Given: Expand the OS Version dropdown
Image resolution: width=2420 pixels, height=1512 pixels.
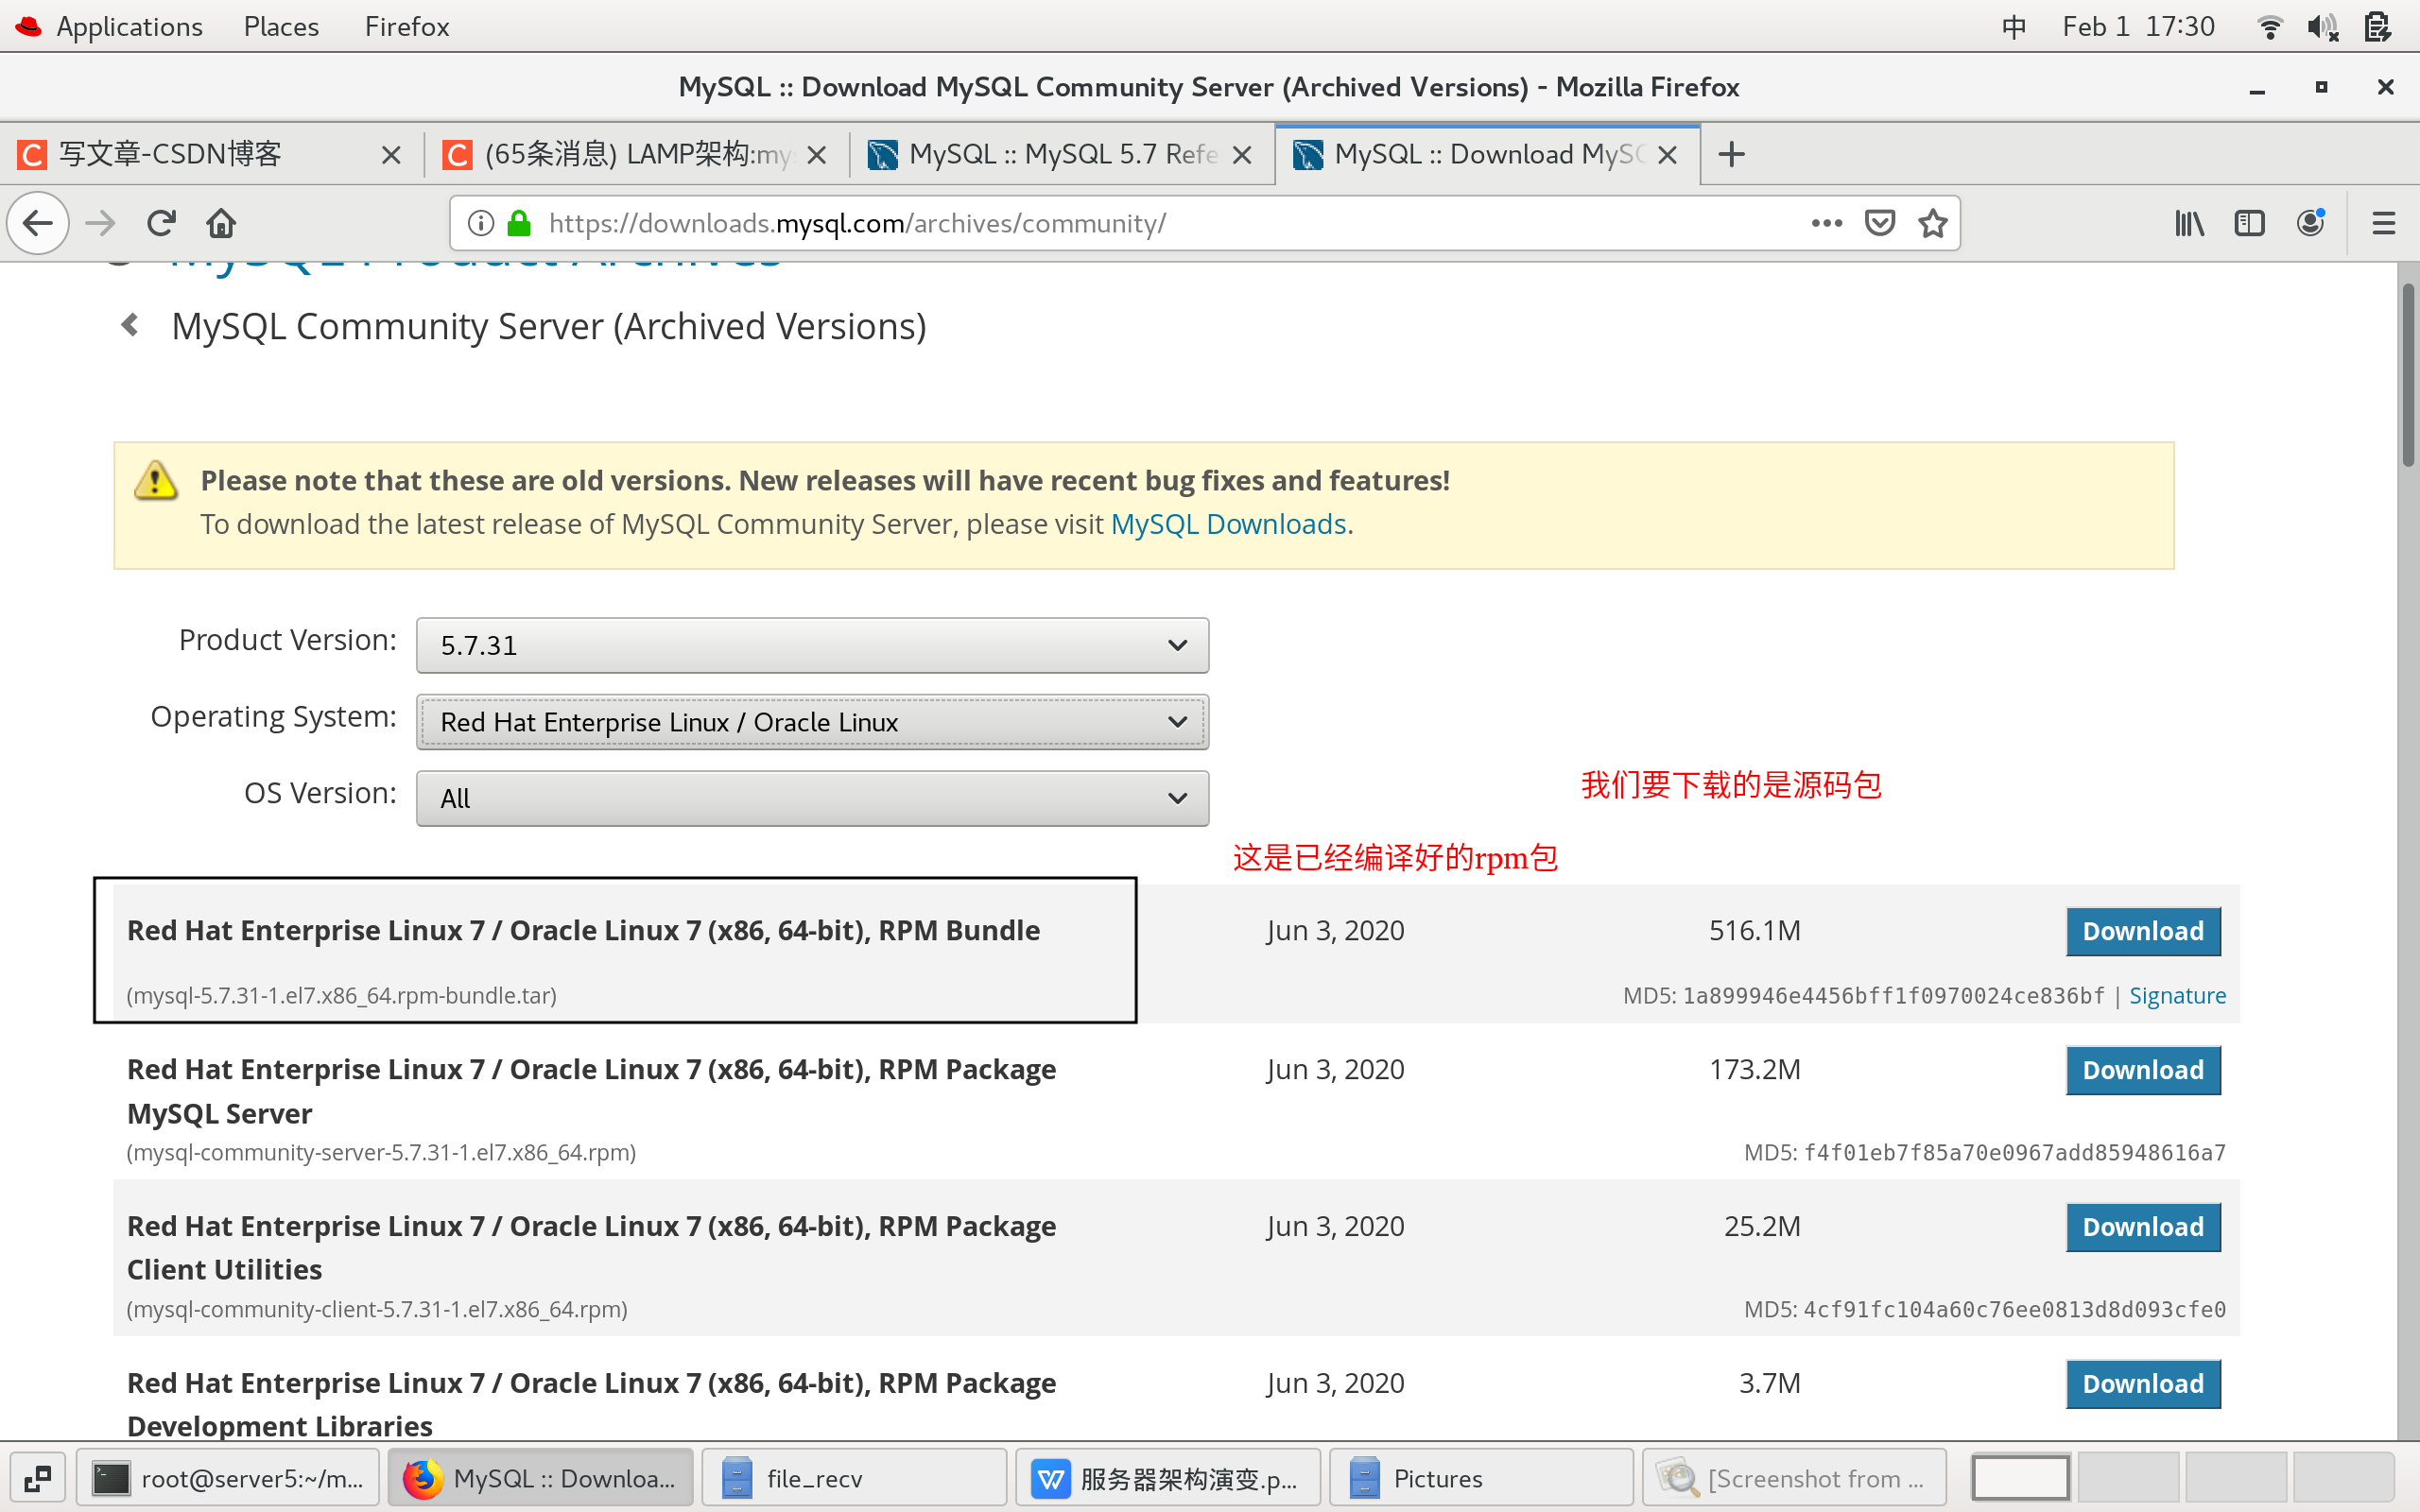Looking at the screenshot, I should coord(811,798).
